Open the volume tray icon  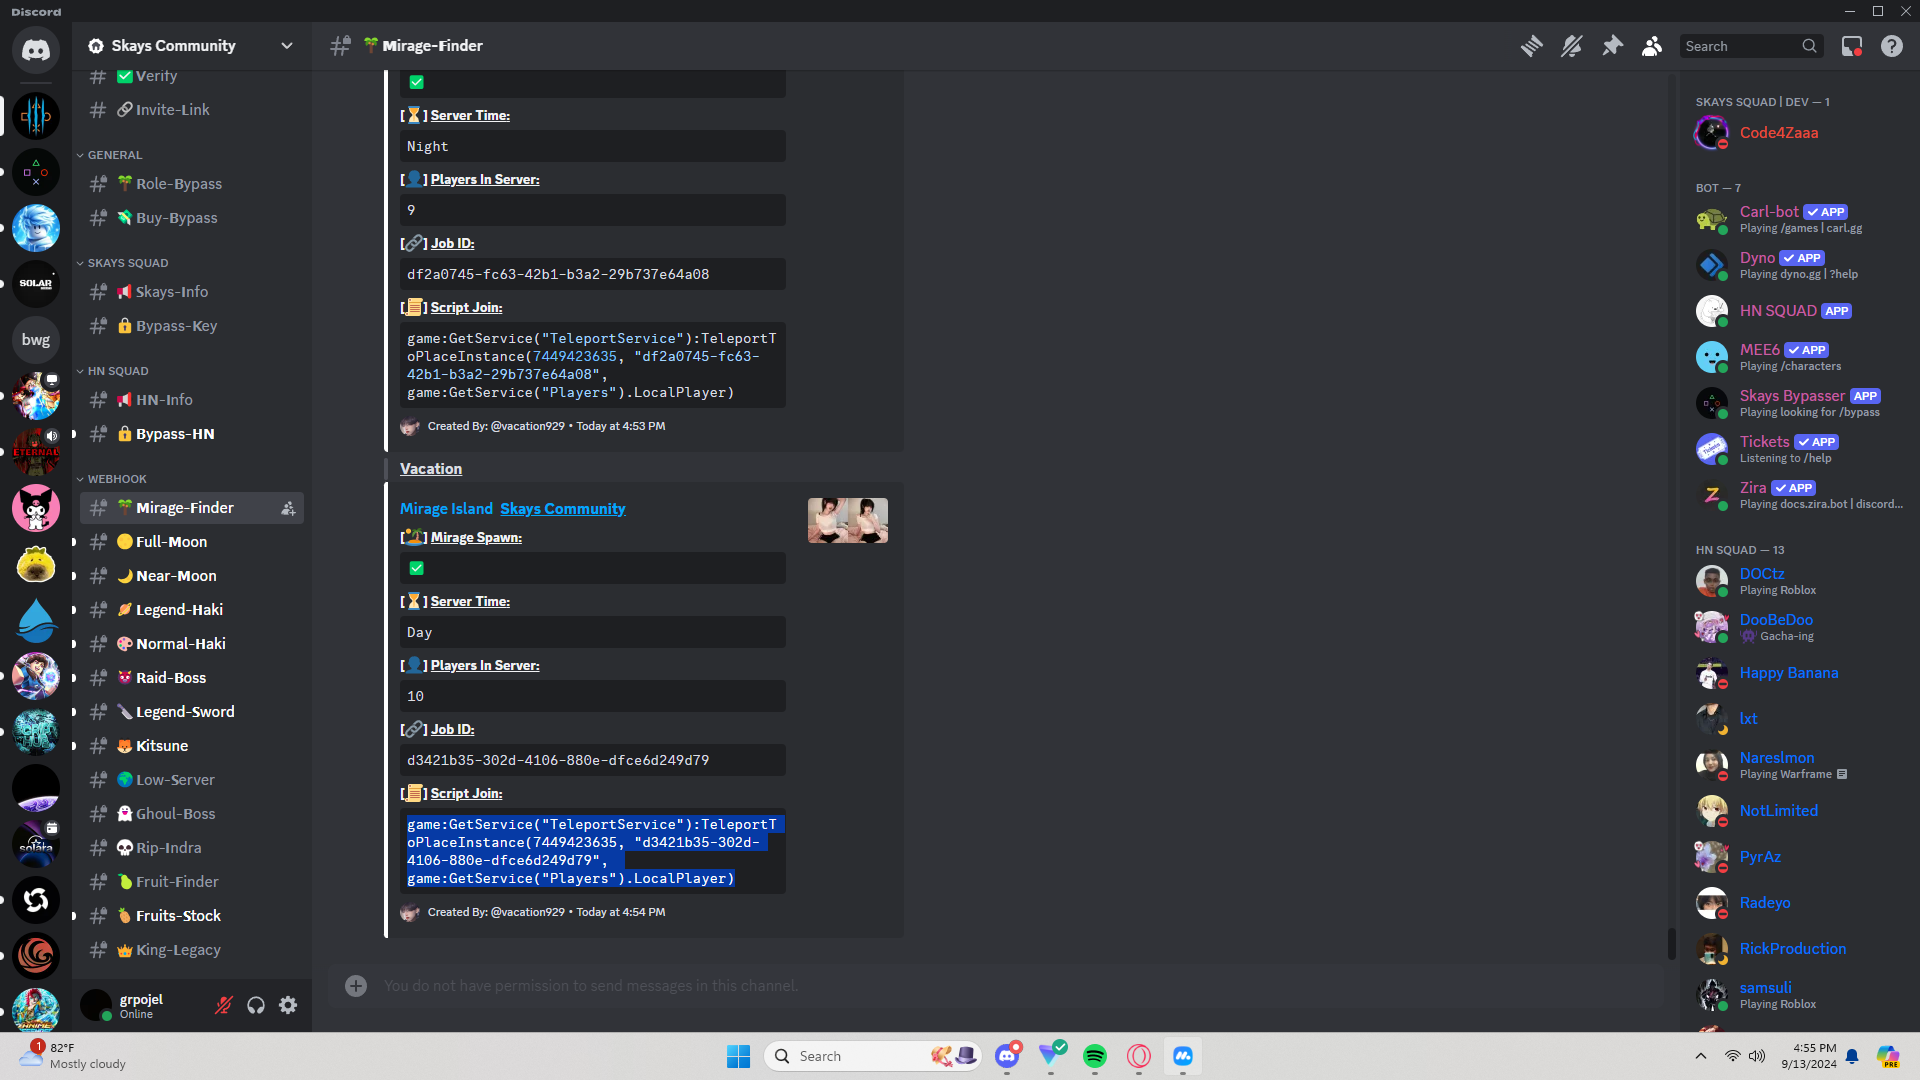click(x=1757, y=1056)
